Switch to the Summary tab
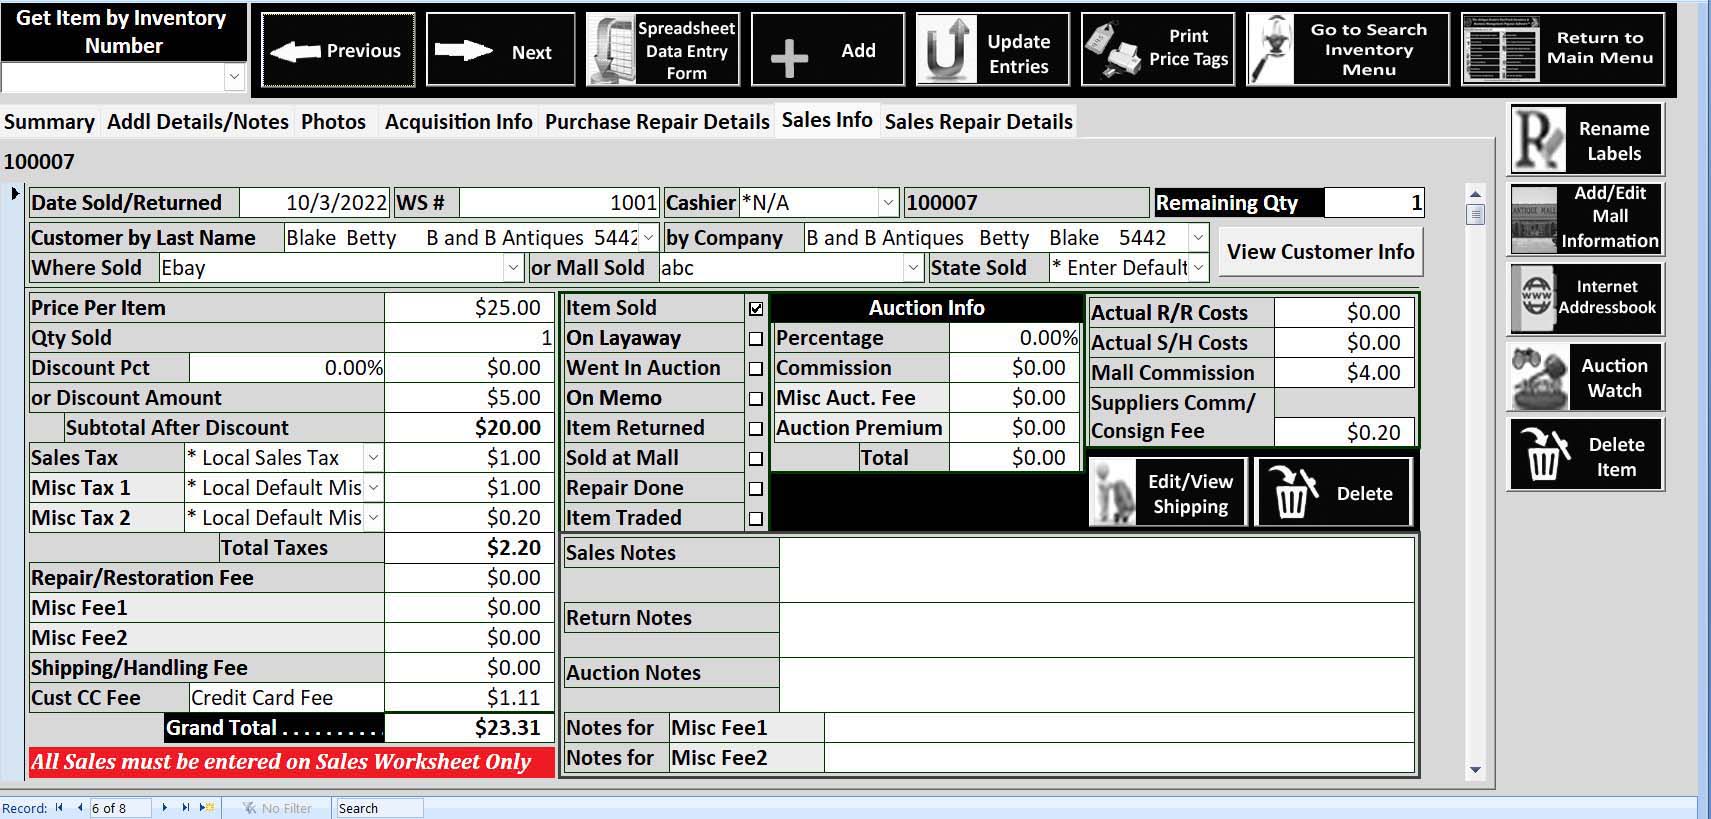 tap(49, 122)
